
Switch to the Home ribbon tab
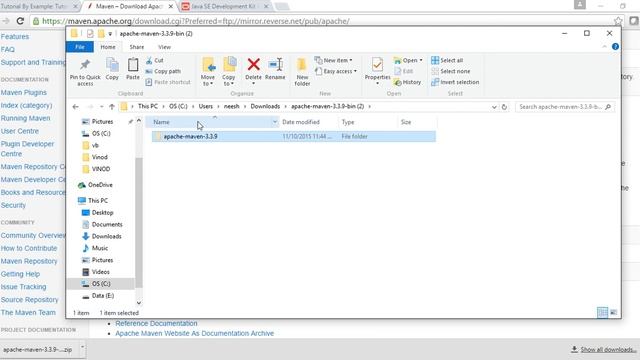[108, 47]
